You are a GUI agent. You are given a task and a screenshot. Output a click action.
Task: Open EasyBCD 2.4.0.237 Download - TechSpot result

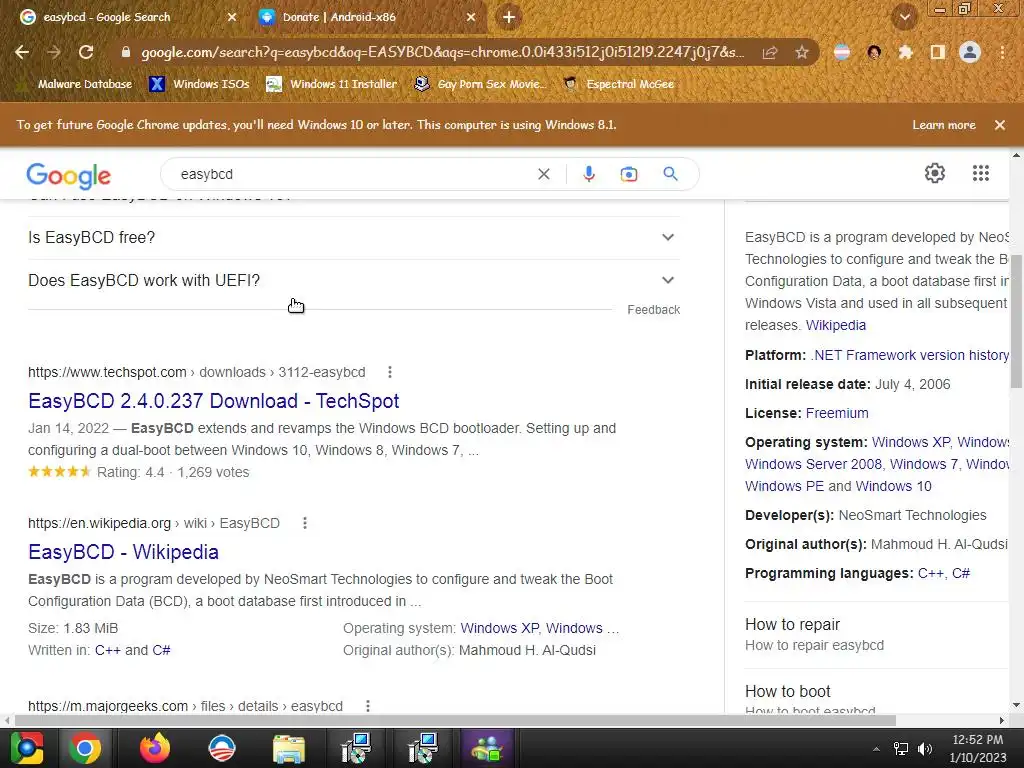[214, 401]
